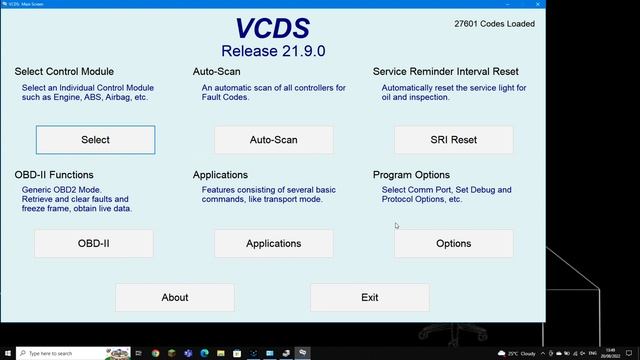
Task: Launch Microsoft Edge from the taskbar
Action: pyautogui.click(x=204, y=353)
